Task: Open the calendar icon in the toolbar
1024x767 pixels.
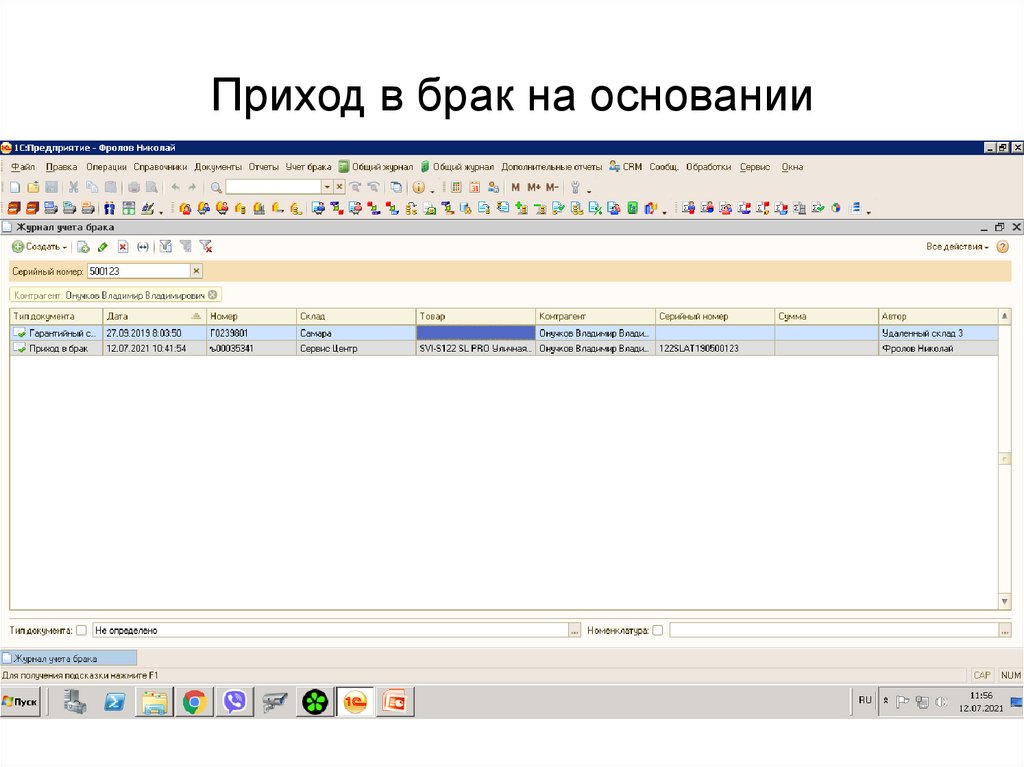Action: pos(475,187)
